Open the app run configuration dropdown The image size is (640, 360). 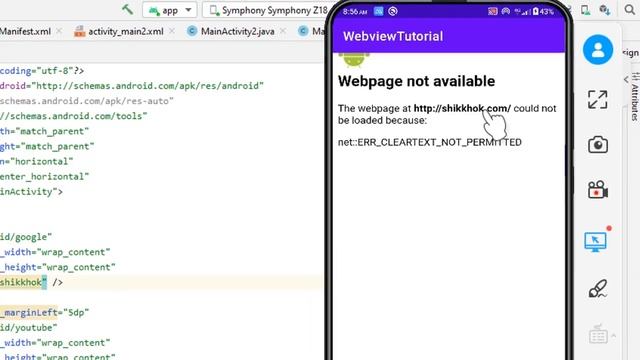170,10
